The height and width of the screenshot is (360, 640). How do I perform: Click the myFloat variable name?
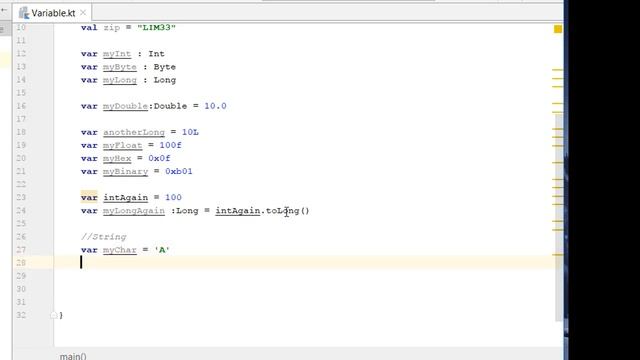(122, 145)
